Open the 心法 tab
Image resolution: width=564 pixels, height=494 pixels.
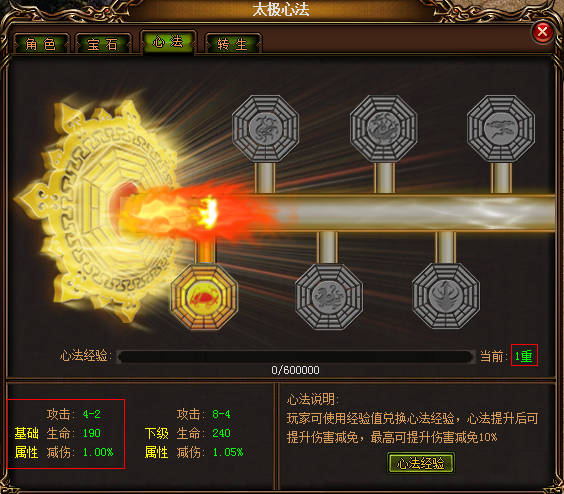click(x=168, y=42)
